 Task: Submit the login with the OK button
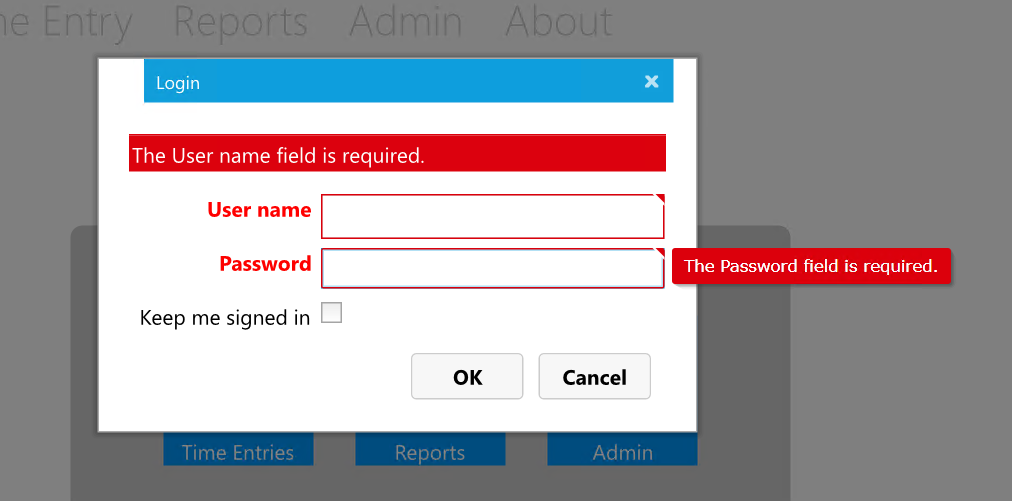pyautogui.click(x=467, y=376)
